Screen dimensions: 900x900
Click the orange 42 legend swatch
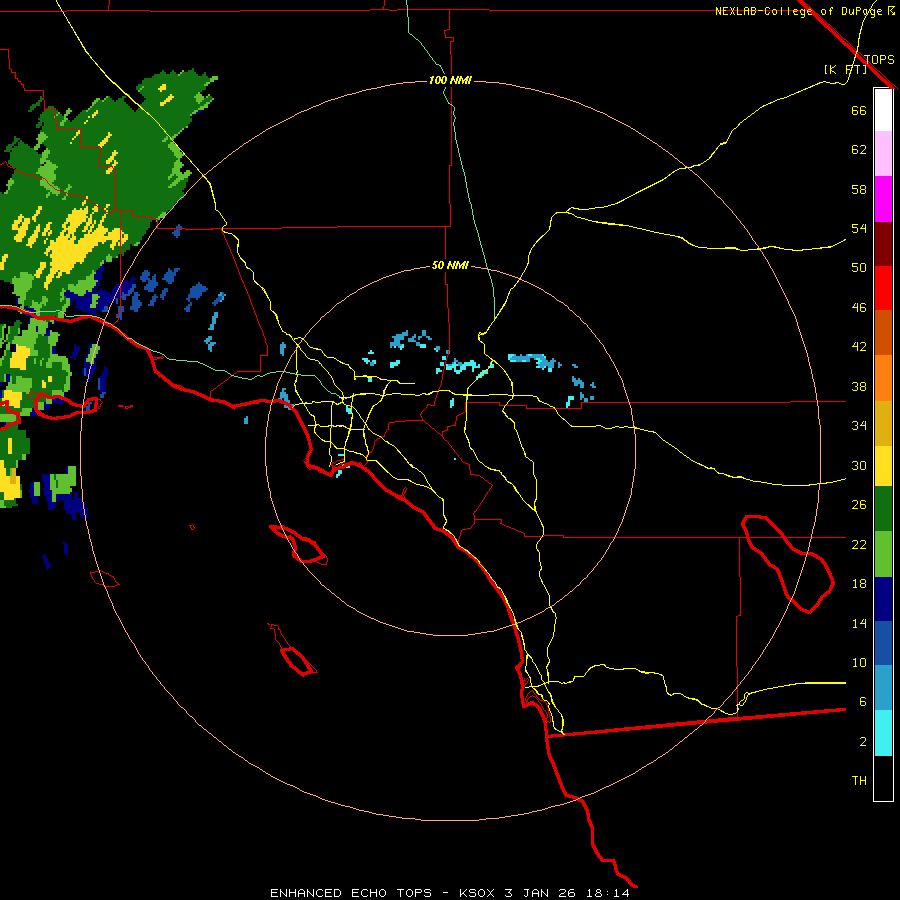coord(883,377)
